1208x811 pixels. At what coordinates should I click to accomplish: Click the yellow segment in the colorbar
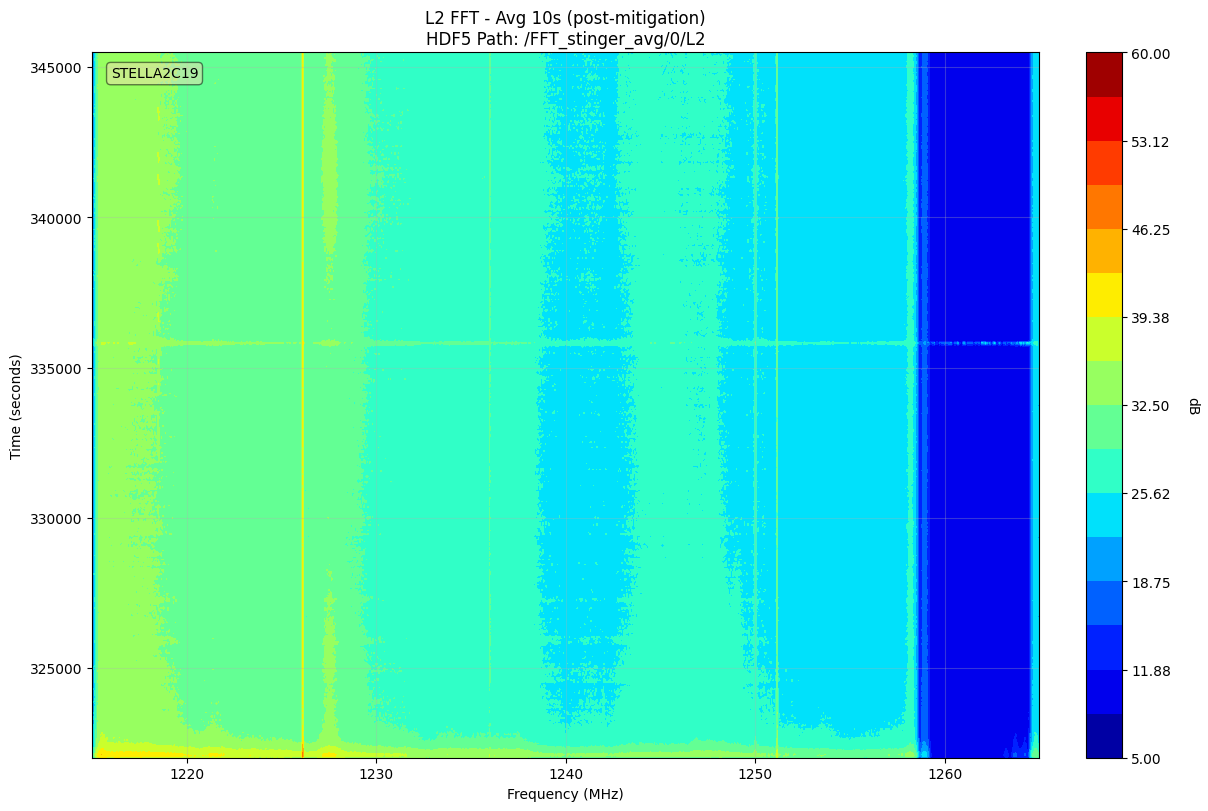point(1105,295)
